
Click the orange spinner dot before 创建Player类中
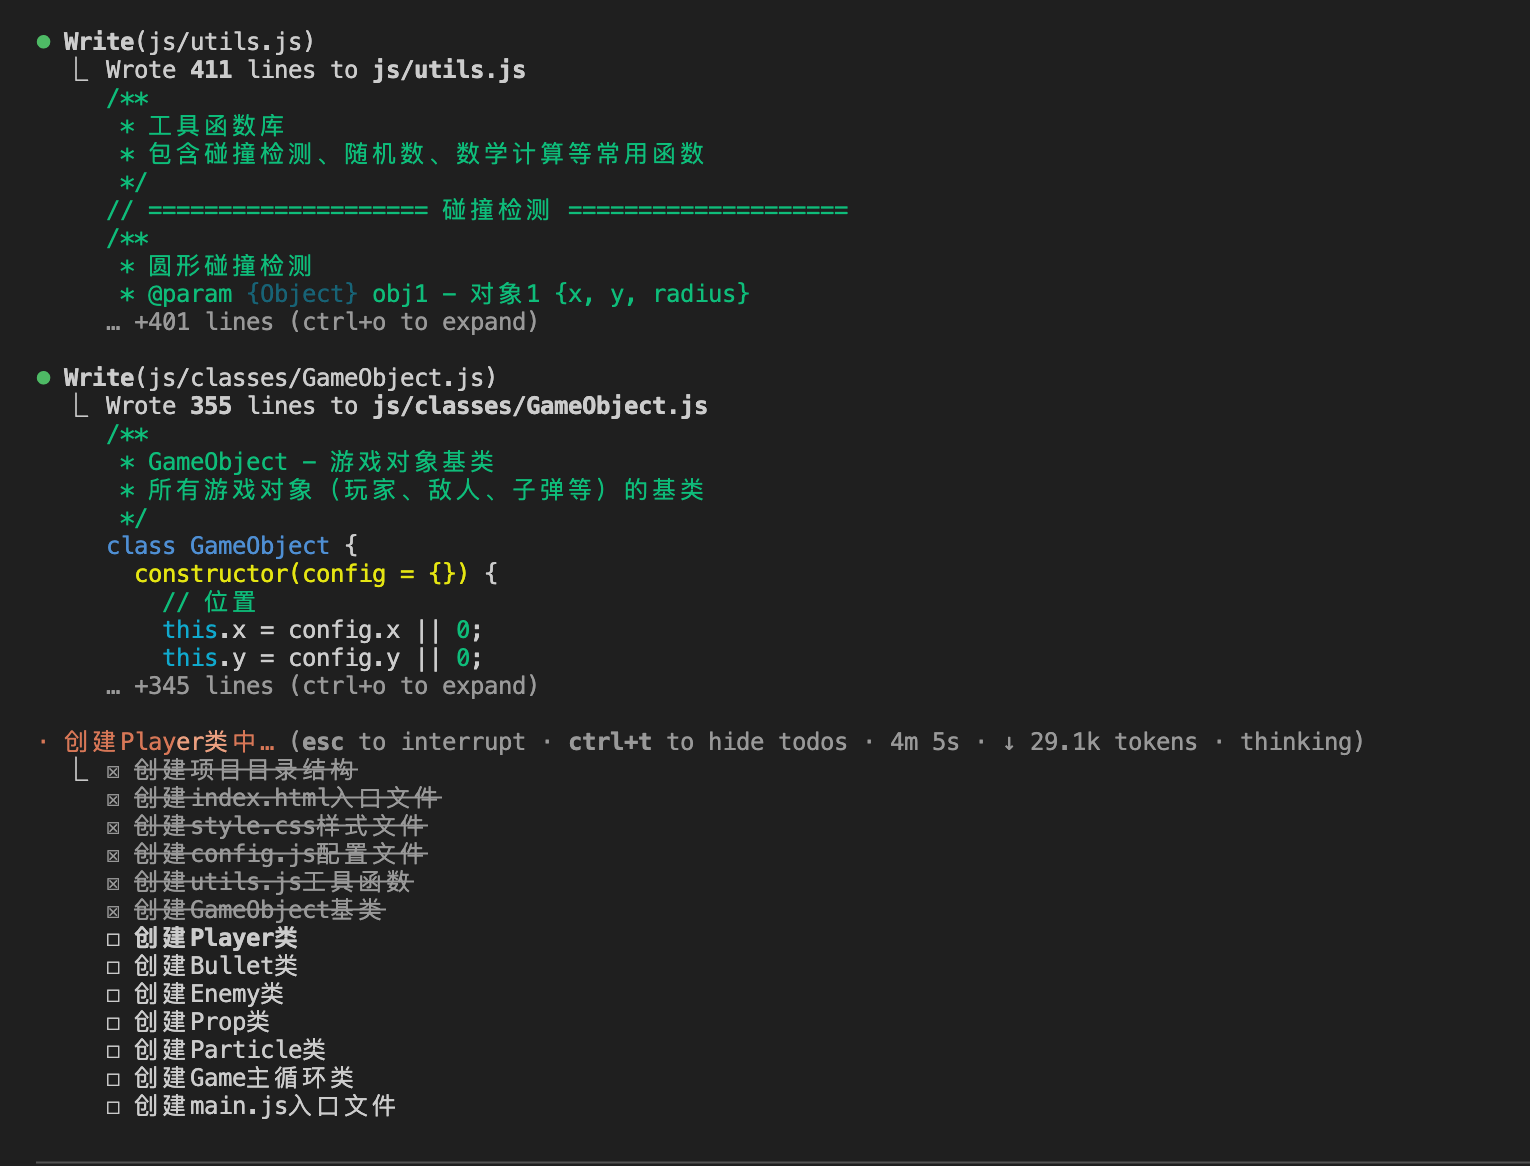43,742
